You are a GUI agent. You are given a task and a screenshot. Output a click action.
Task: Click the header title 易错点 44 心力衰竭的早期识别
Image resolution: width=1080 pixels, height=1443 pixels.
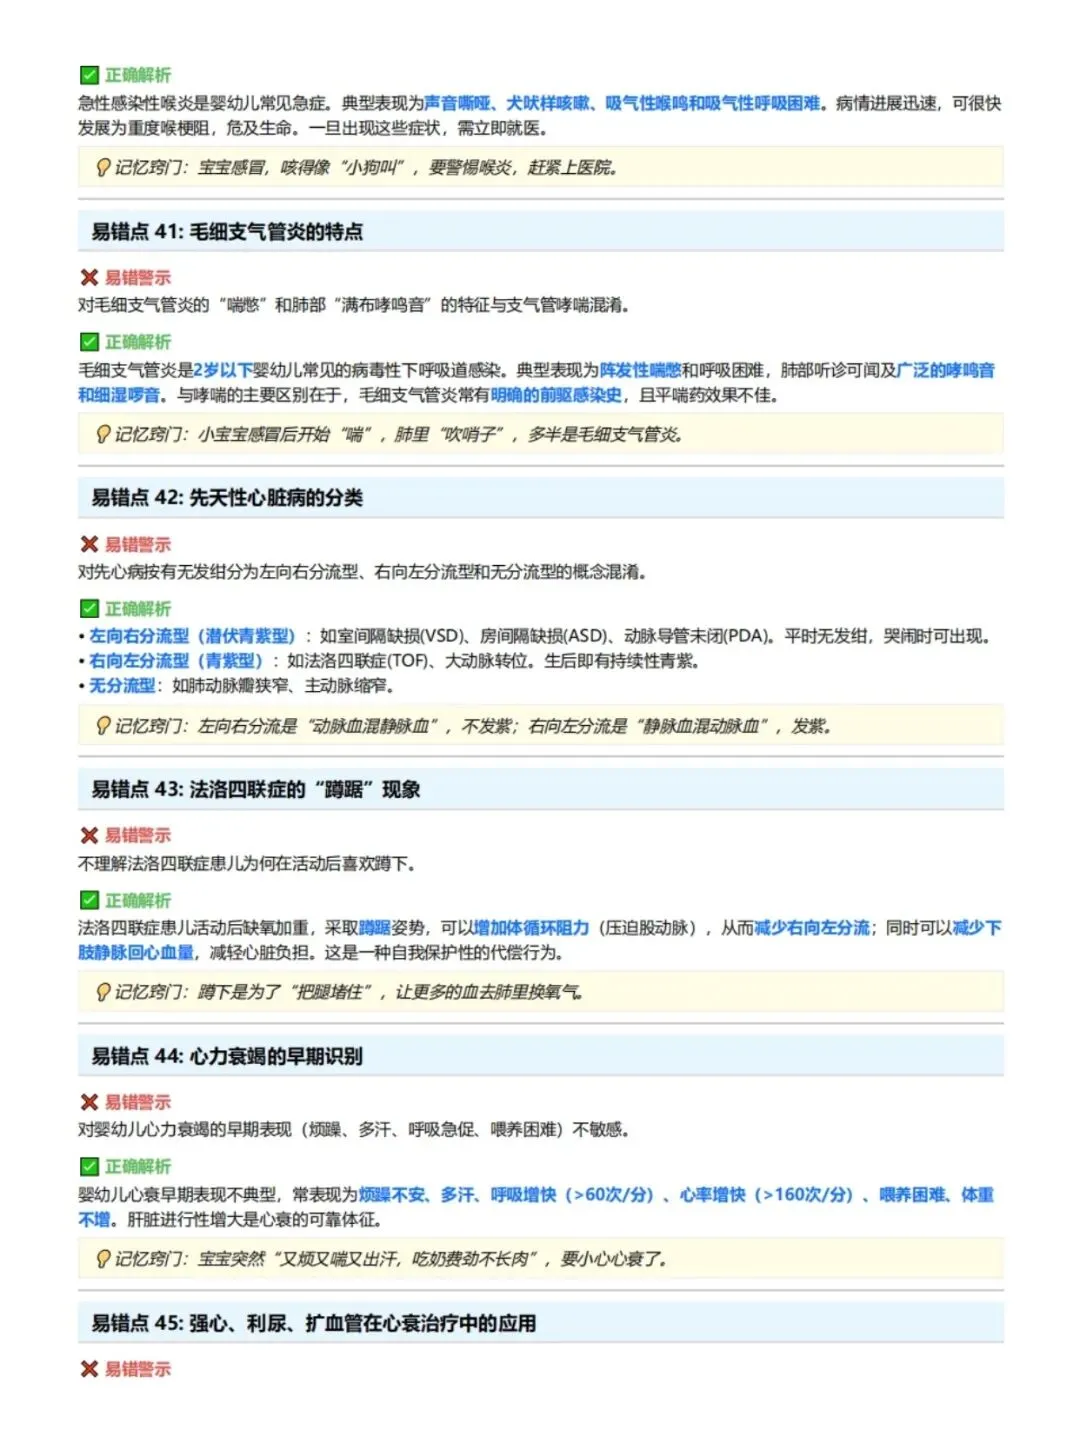(250, 1055)
